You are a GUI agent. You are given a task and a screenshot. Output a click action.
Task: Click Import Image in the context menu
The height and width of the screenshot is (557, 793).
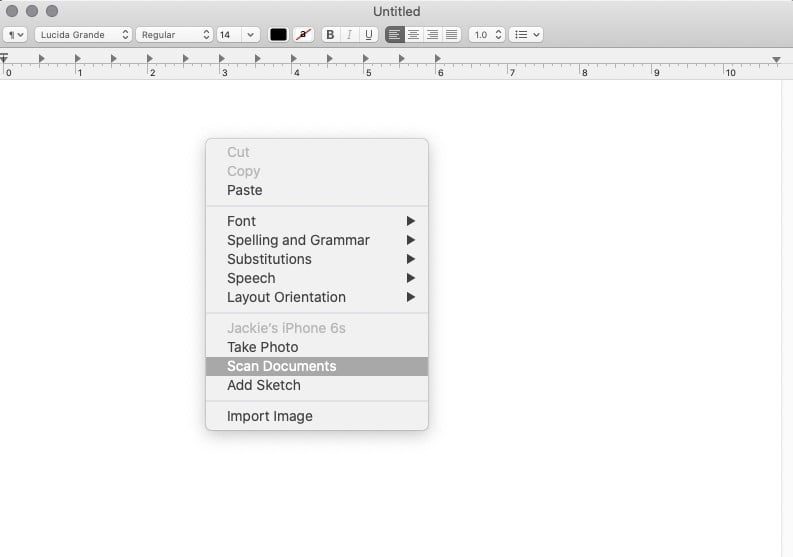(270, 416)
